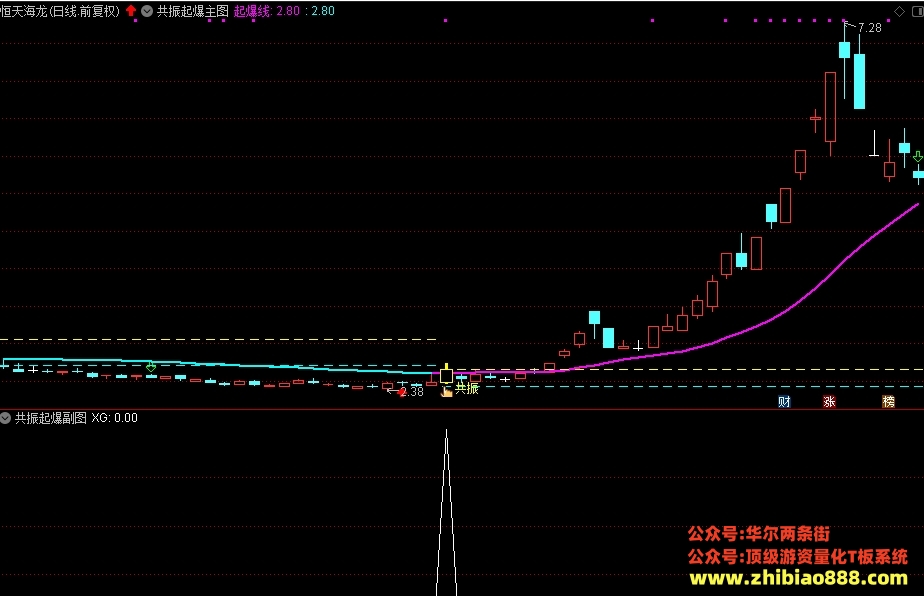Click the pointing hand icon next to 共振
The height and width of the screenshot is (596, 924).
pyautogui.click(x=447, y=390)
